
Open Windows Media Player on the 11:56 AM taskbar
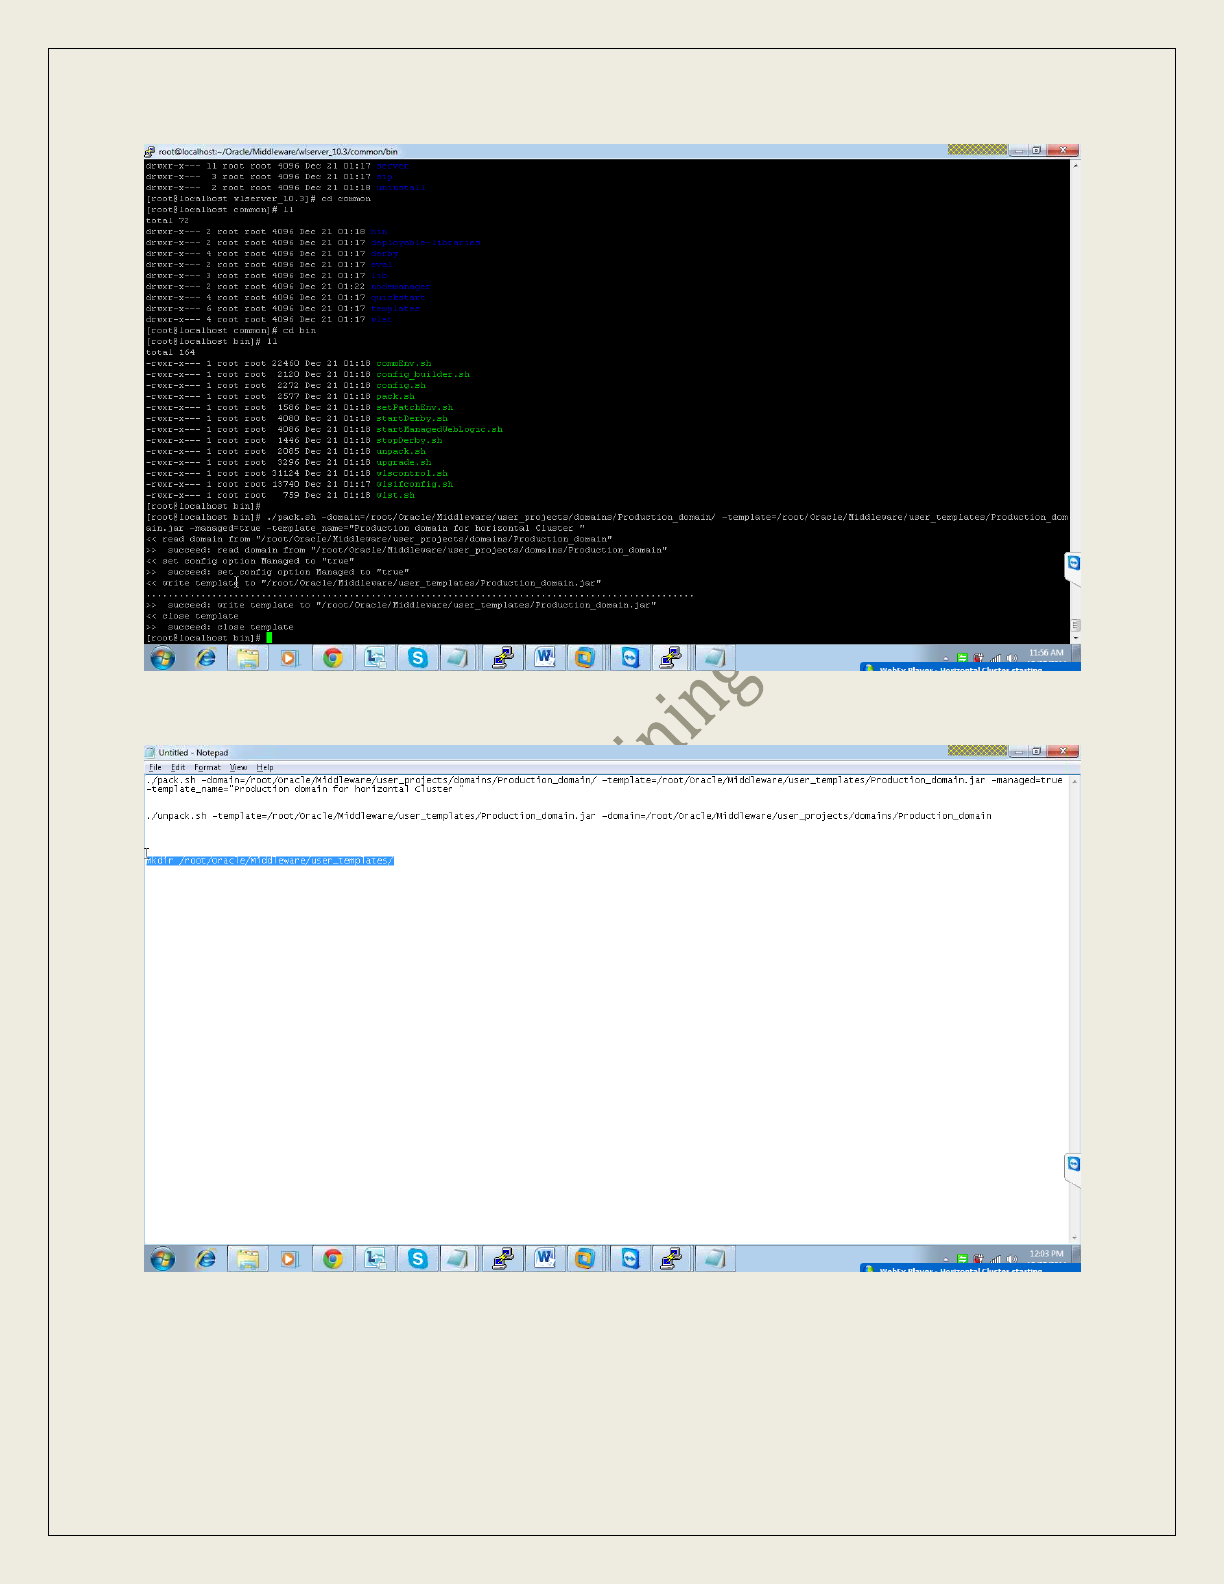(x=290, y=657)
